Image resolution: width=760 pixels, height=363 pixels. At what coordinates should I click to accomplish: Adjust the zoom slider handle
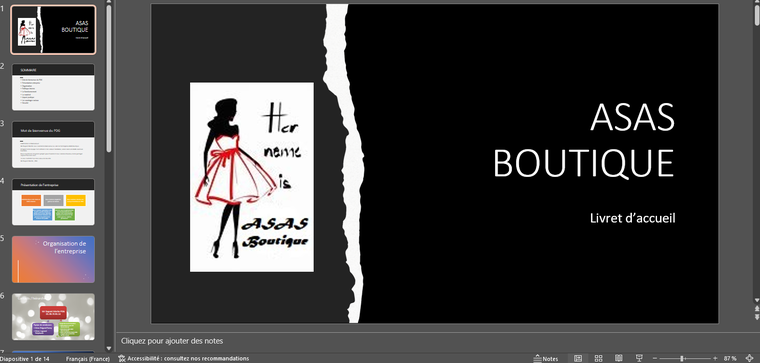[682, 359]
